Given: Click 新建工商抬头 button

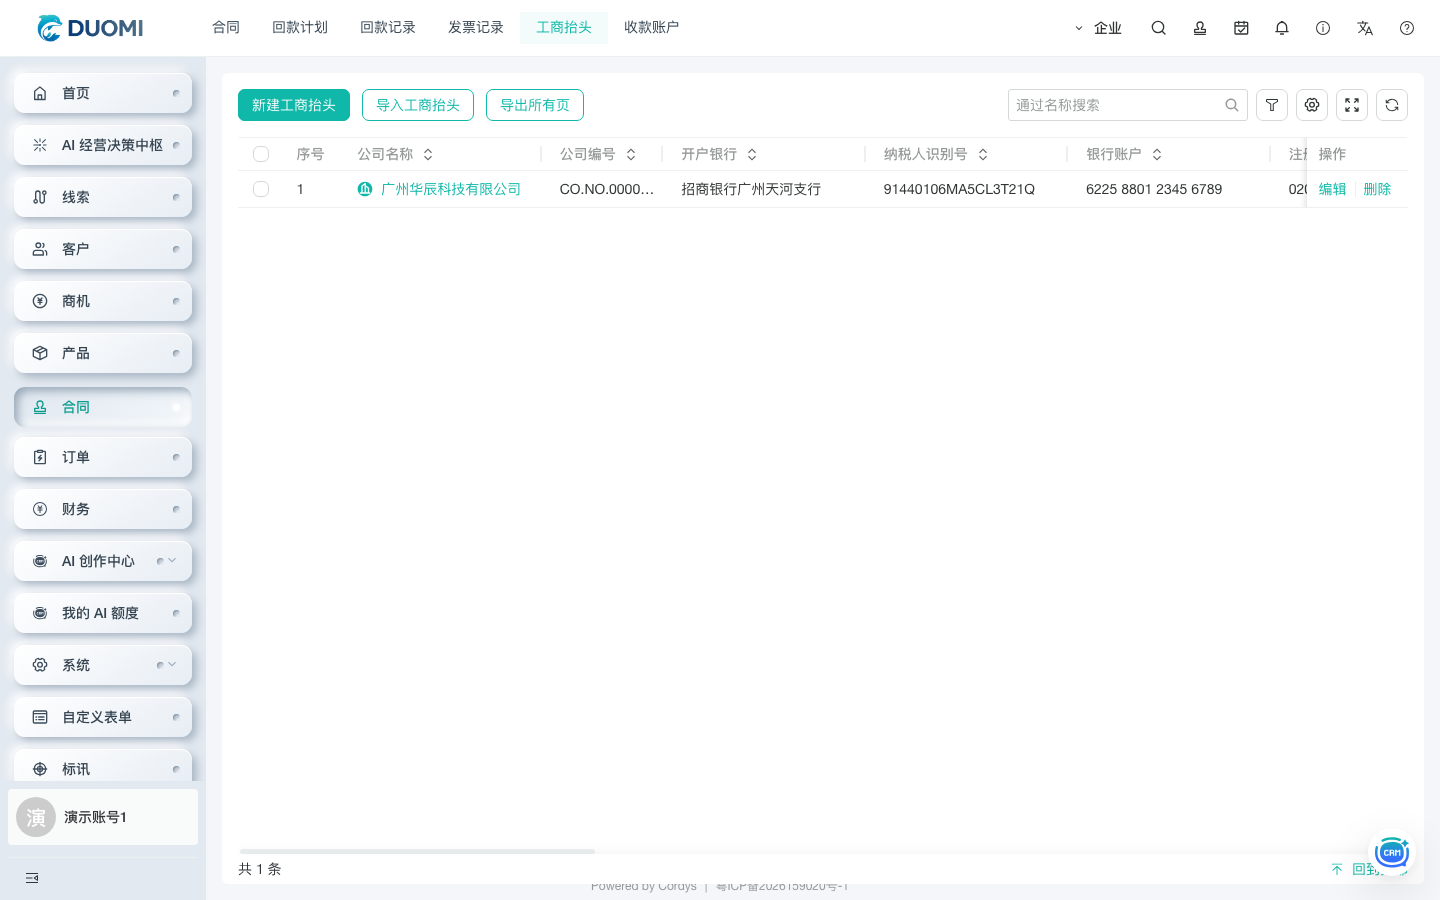Looking at the screenshot, I should pyautogui.click(x=294, y=105).
